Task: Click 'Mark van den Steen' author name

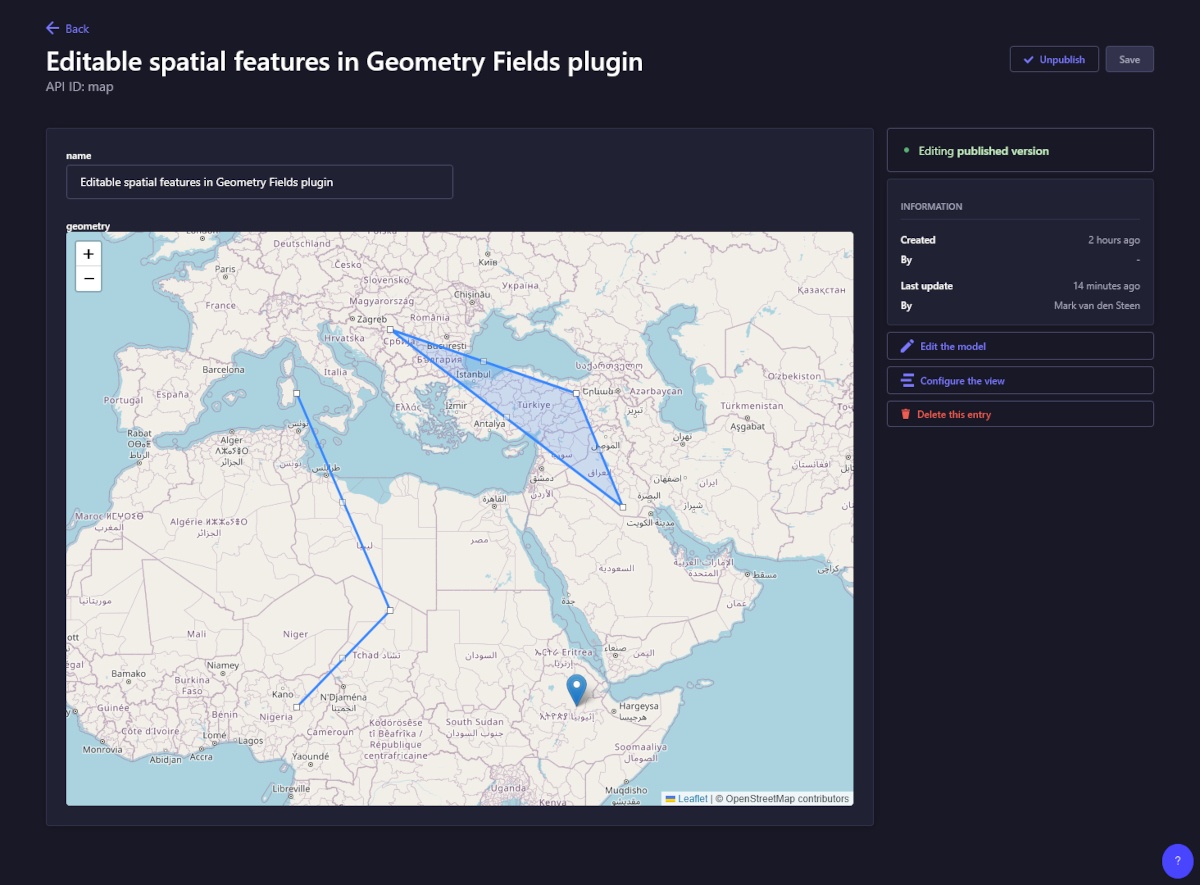Action: (1096, 306)
